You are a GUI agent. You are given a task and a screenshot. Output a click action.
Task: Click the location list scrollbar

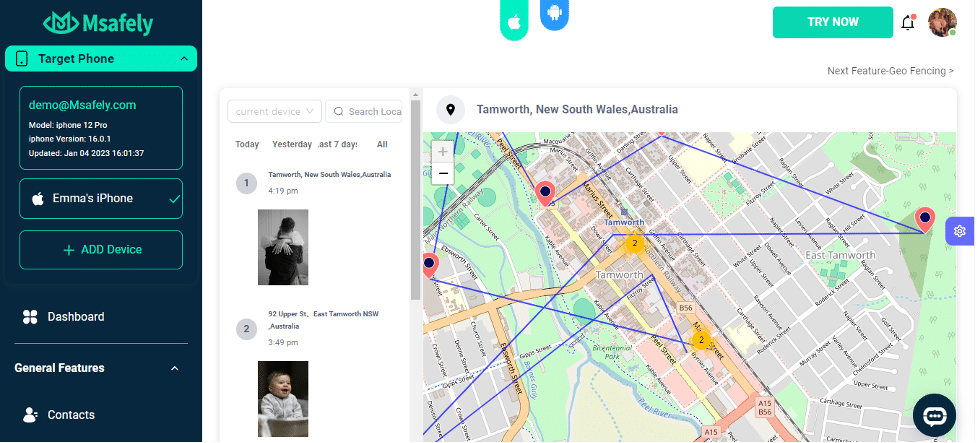coord(416,199)
